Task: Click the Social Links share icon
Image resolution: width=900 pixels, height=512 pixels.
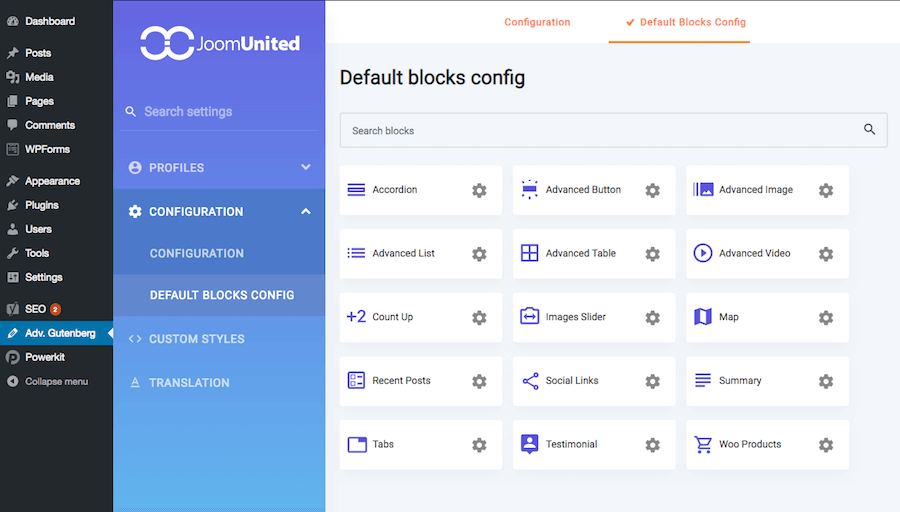Action: (530, 381)
